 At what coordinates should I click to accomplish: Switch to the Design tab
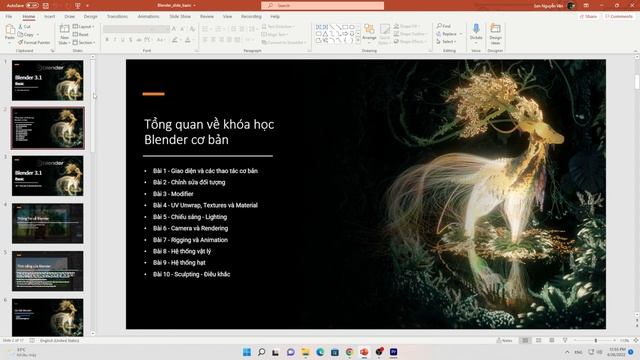[91, 16]
